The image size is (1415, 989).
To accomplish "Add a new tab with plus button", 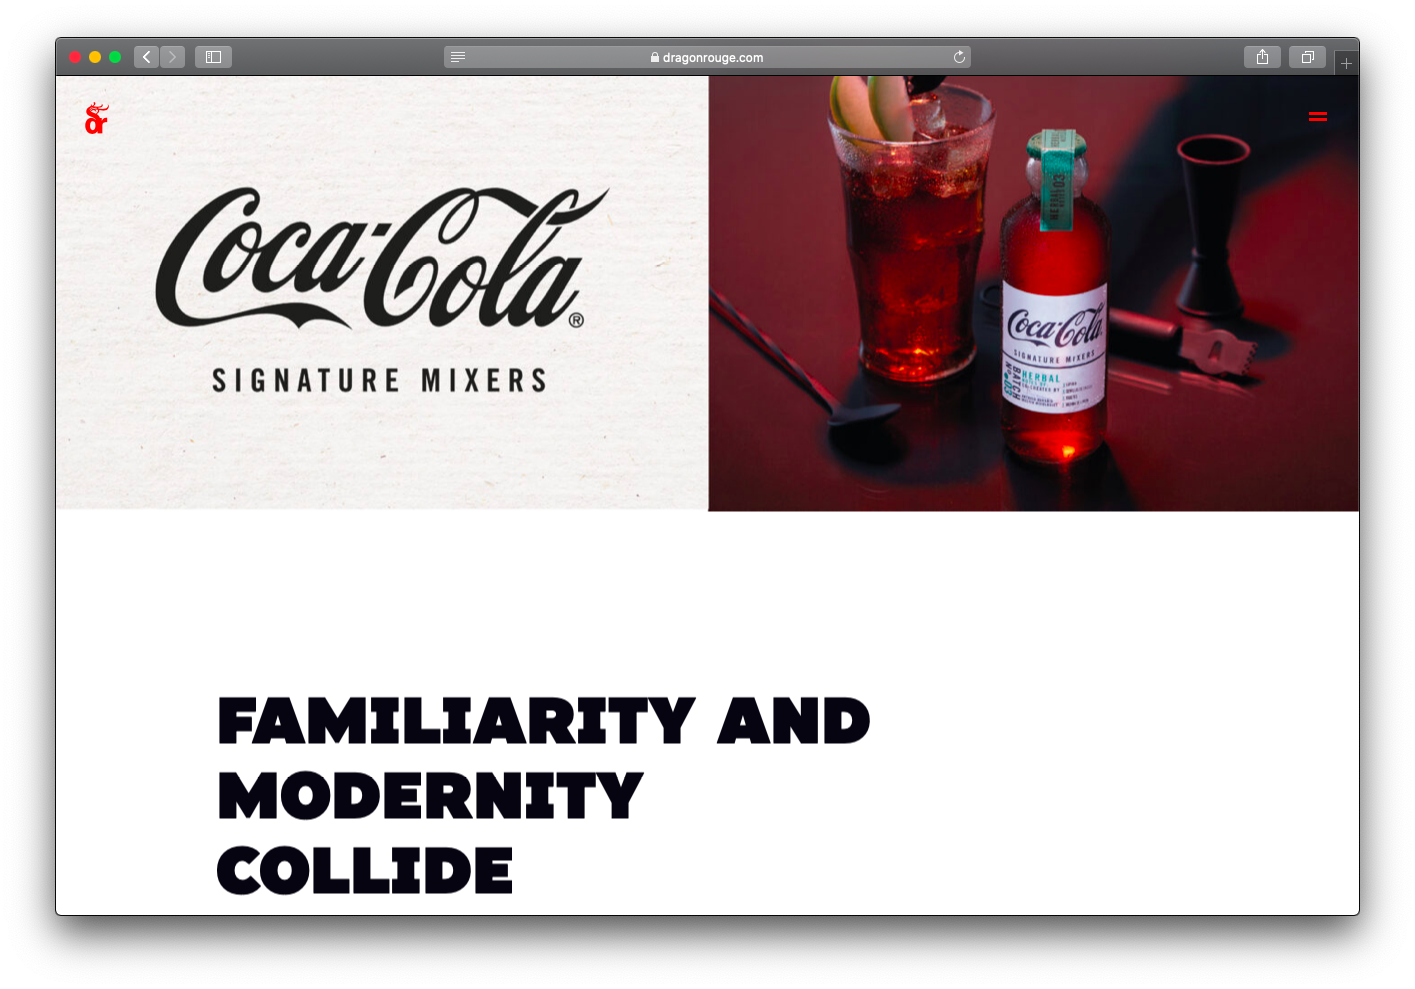I will click(x=1346, y=63).
